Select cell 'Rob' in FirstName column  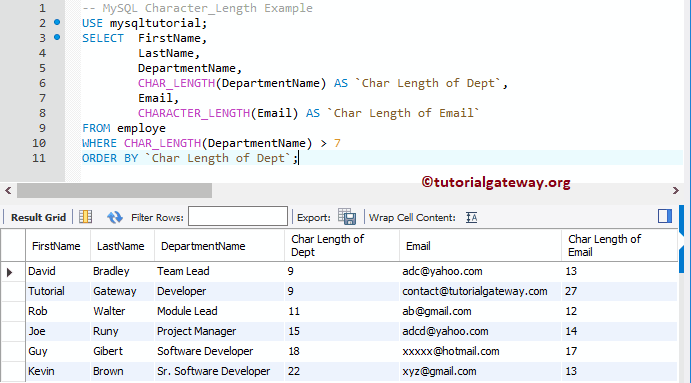[58, 311]
